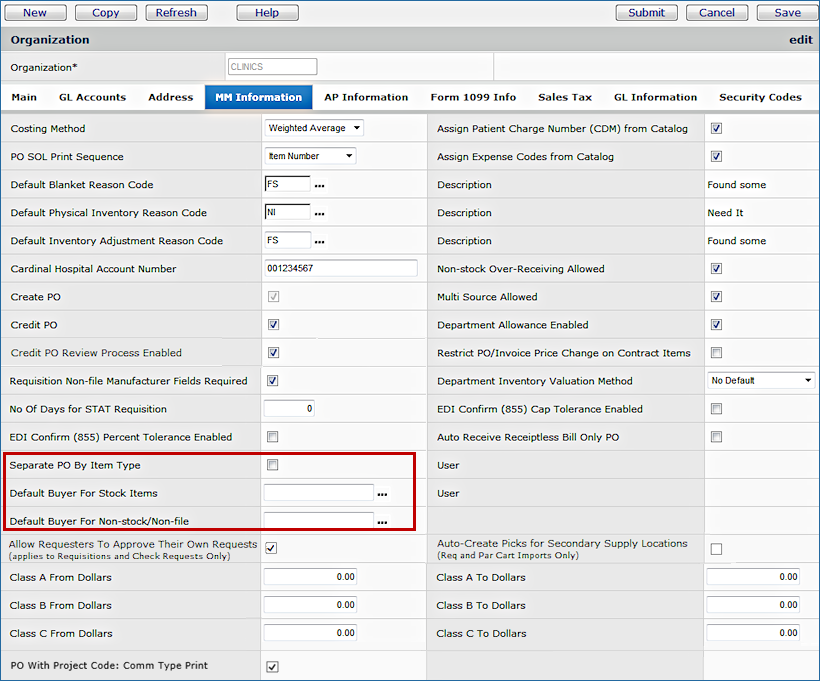820x681 pixels.
Task: Check Auto Receive Receiptless Bill Only PO
Action: click(x=716, y=437)
